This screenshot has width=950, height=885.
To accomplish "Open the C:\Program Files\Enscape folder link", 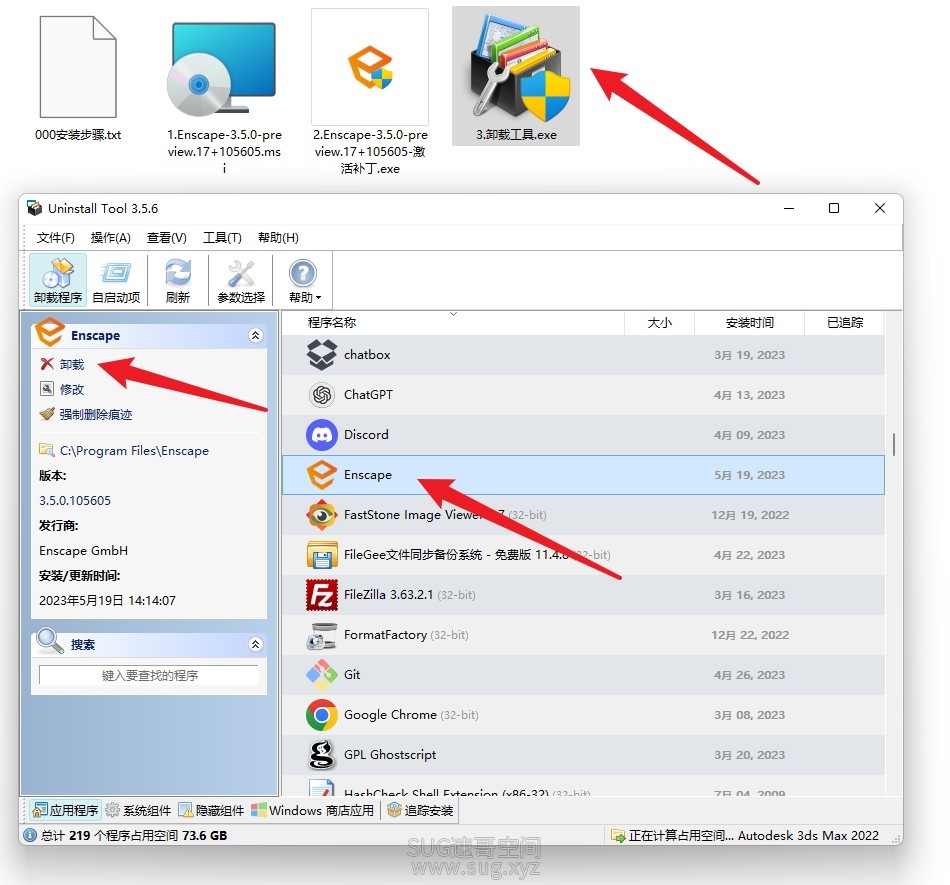I will [134, 451].
